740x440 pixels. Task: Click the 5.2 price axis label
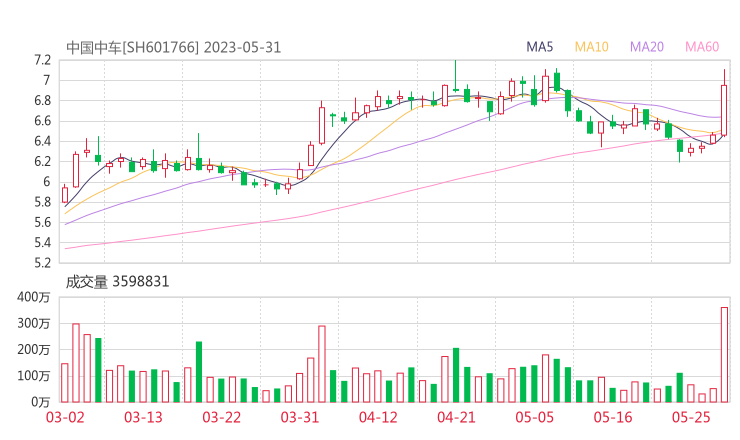click(x=42, y=263)
